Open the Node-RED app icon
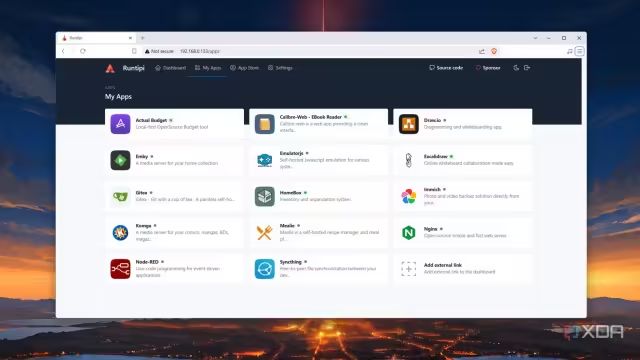The width and height of the screenshot is (640, 360). 120,269
